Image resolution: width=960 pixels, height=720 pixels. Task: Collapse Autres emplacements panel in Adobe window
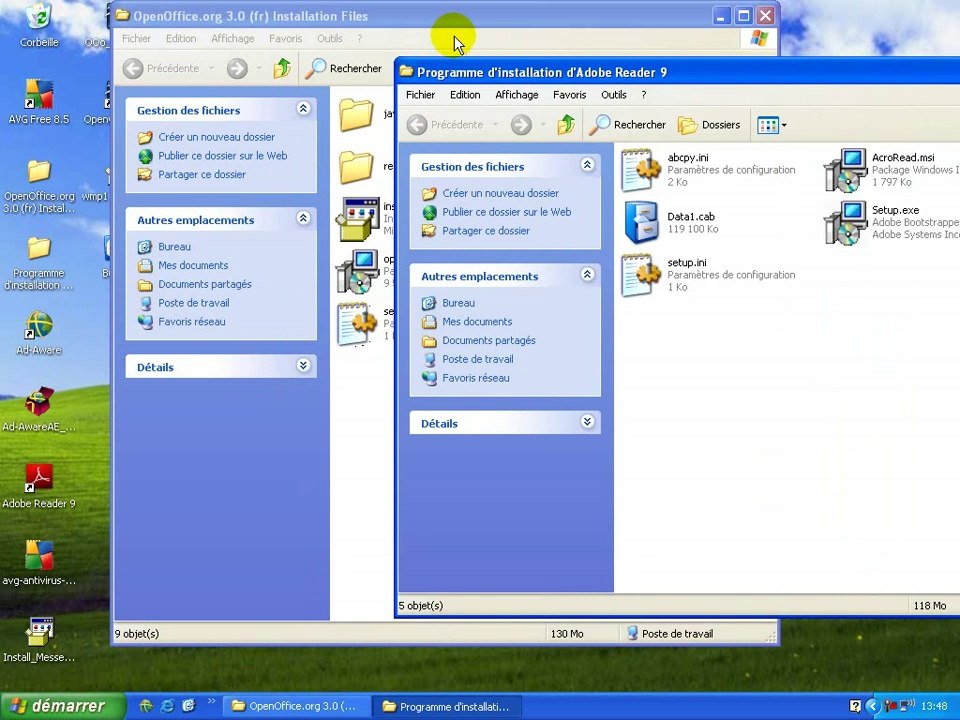(587, 274)
